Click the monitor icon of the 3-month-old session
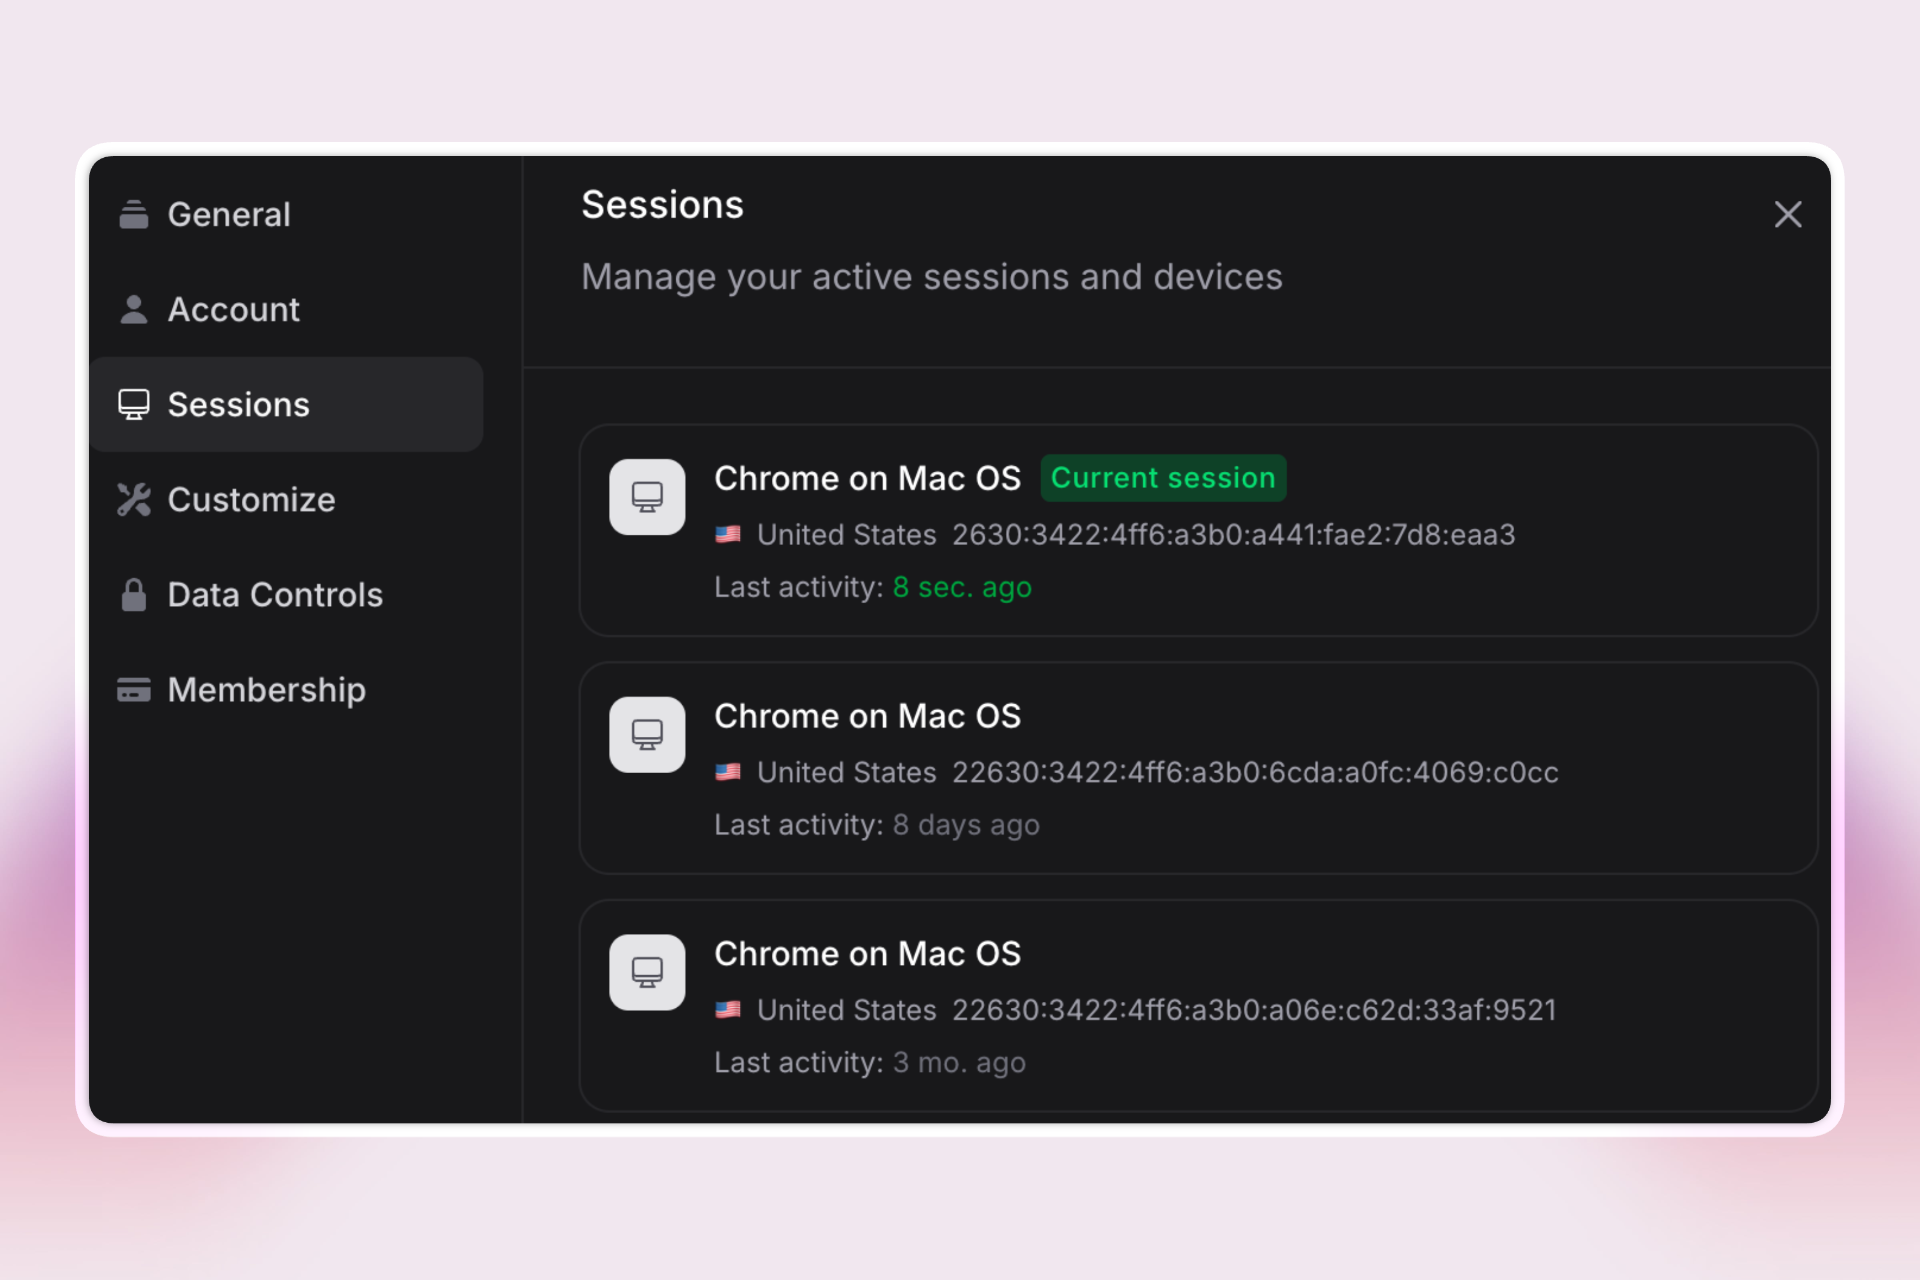The width and height of the screenshot is (1920, 1280). click(647, 971)
